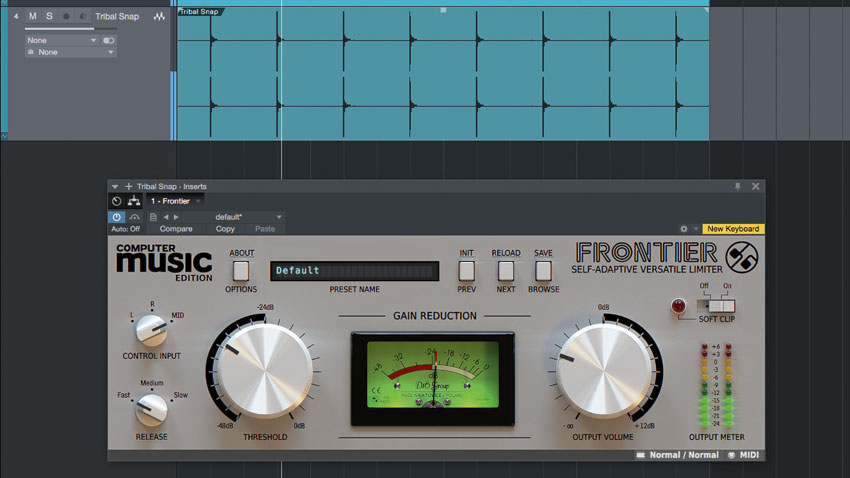
Task: Pin the Tribal Snap Inserts window
Action: tap(737, 186)
